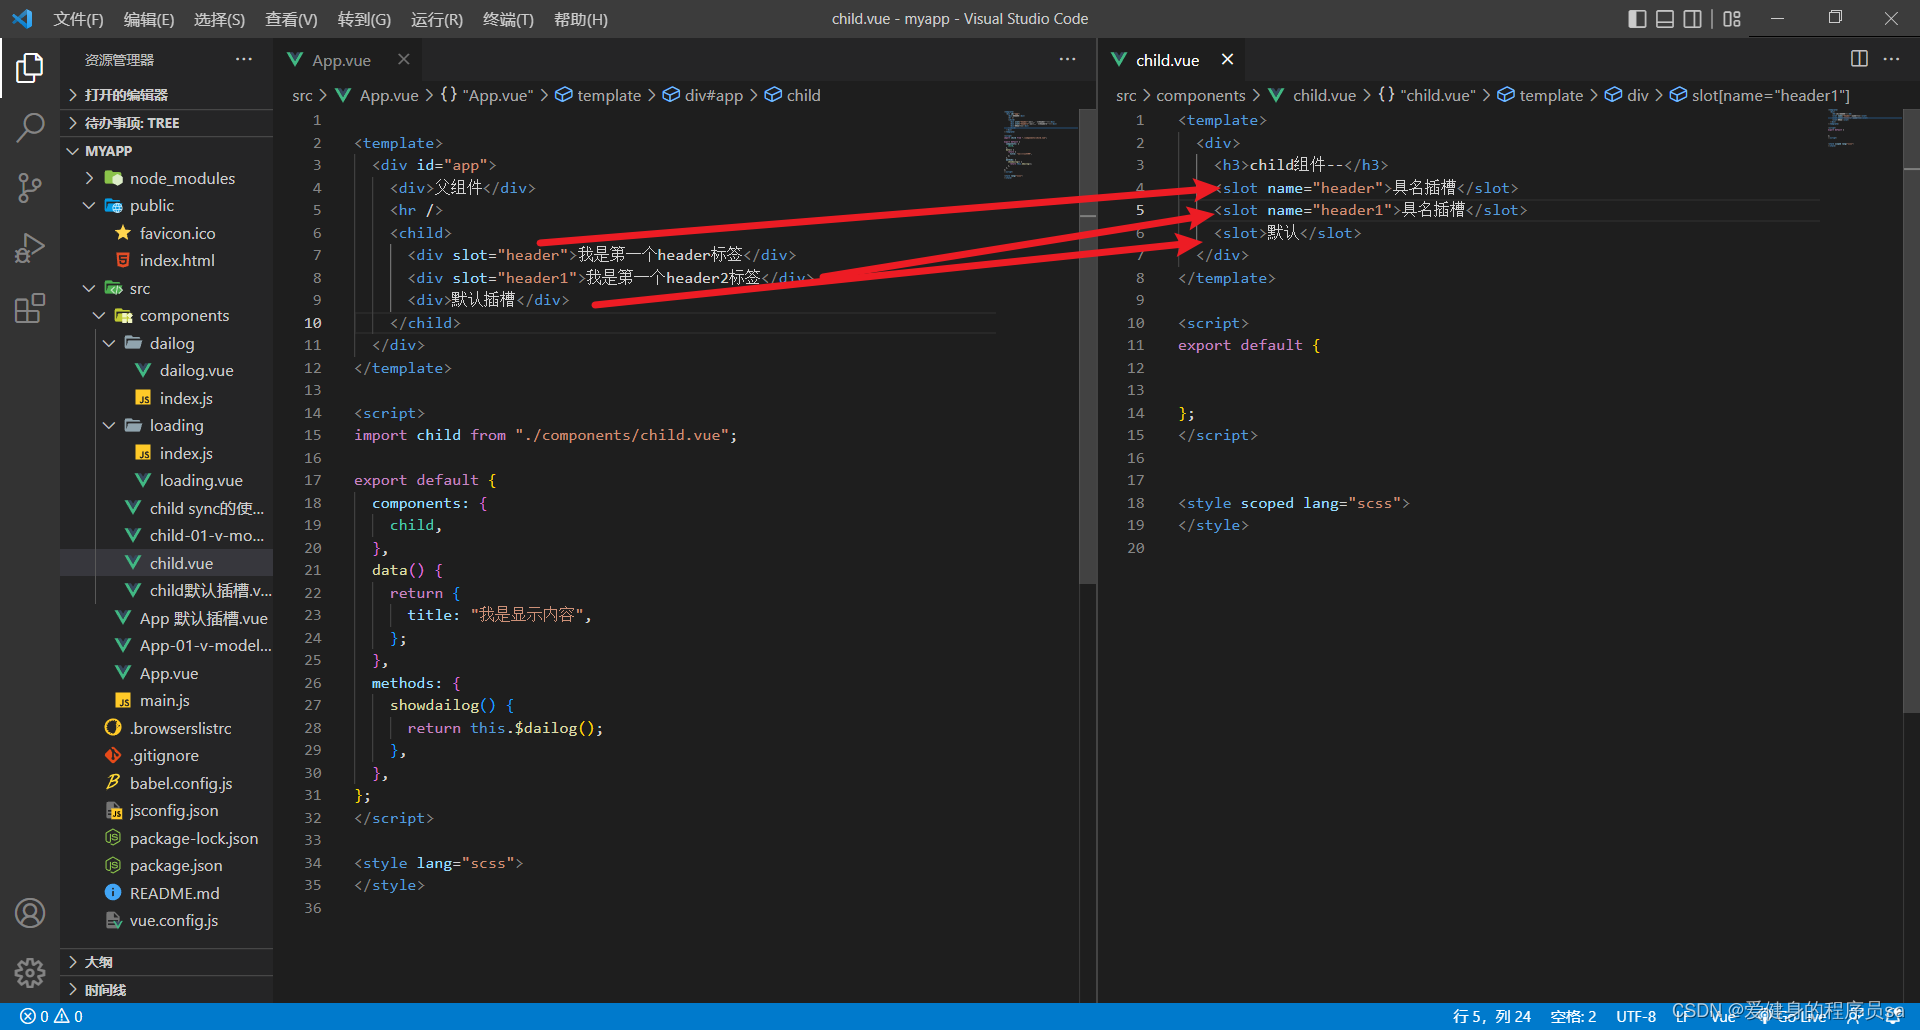The height and width of the screenshot is (1030, 1920).
Task: Collapse the MYAPP project section
Action: pyautogui.click(x=167, y=151)
